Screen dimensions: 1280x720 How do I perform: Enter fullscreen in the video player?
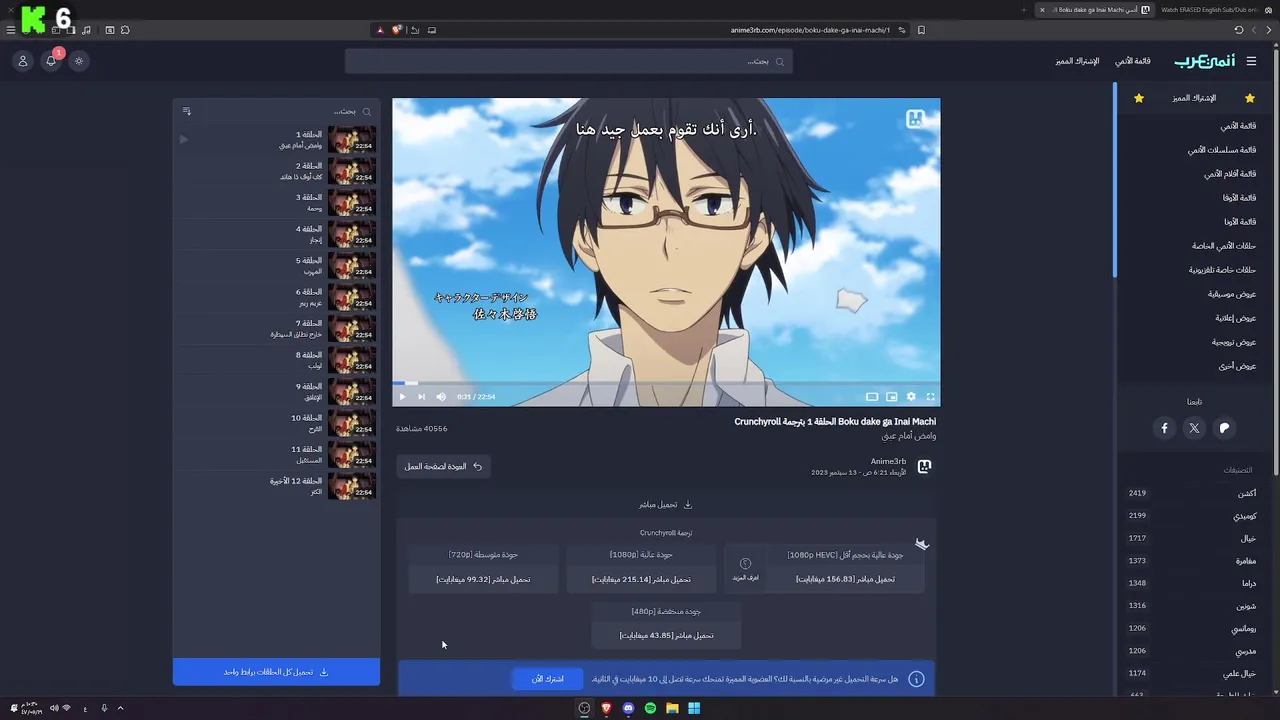tap(930, 397)
